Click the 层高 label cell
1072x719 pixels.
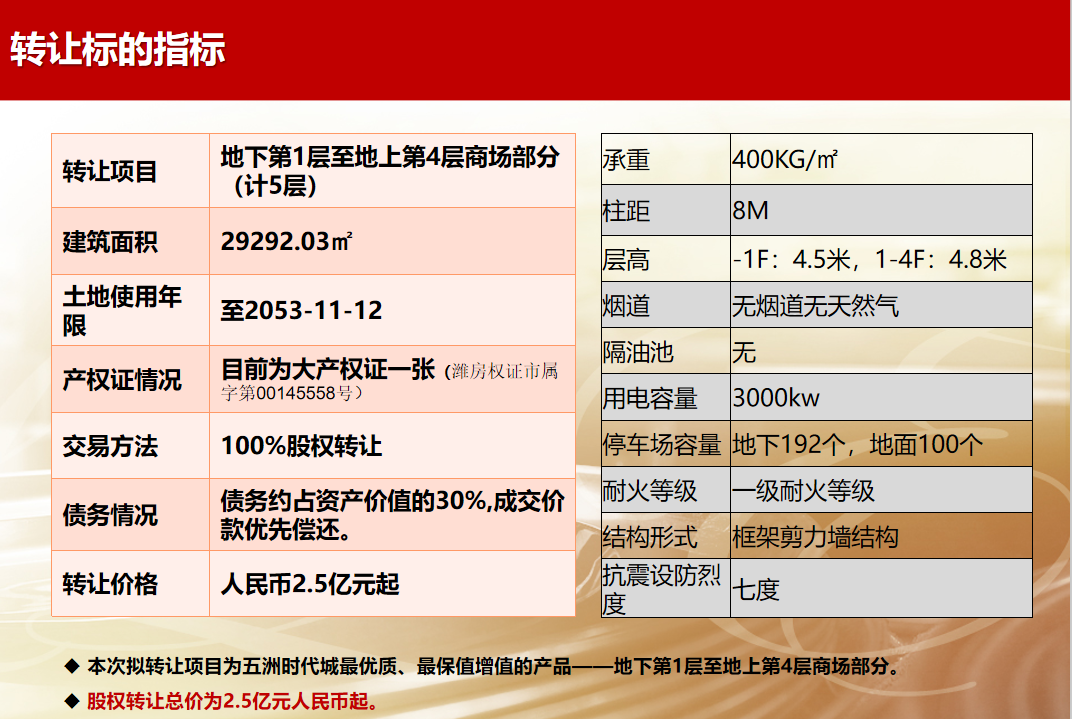pyautogui.click(x=666, y=259)
